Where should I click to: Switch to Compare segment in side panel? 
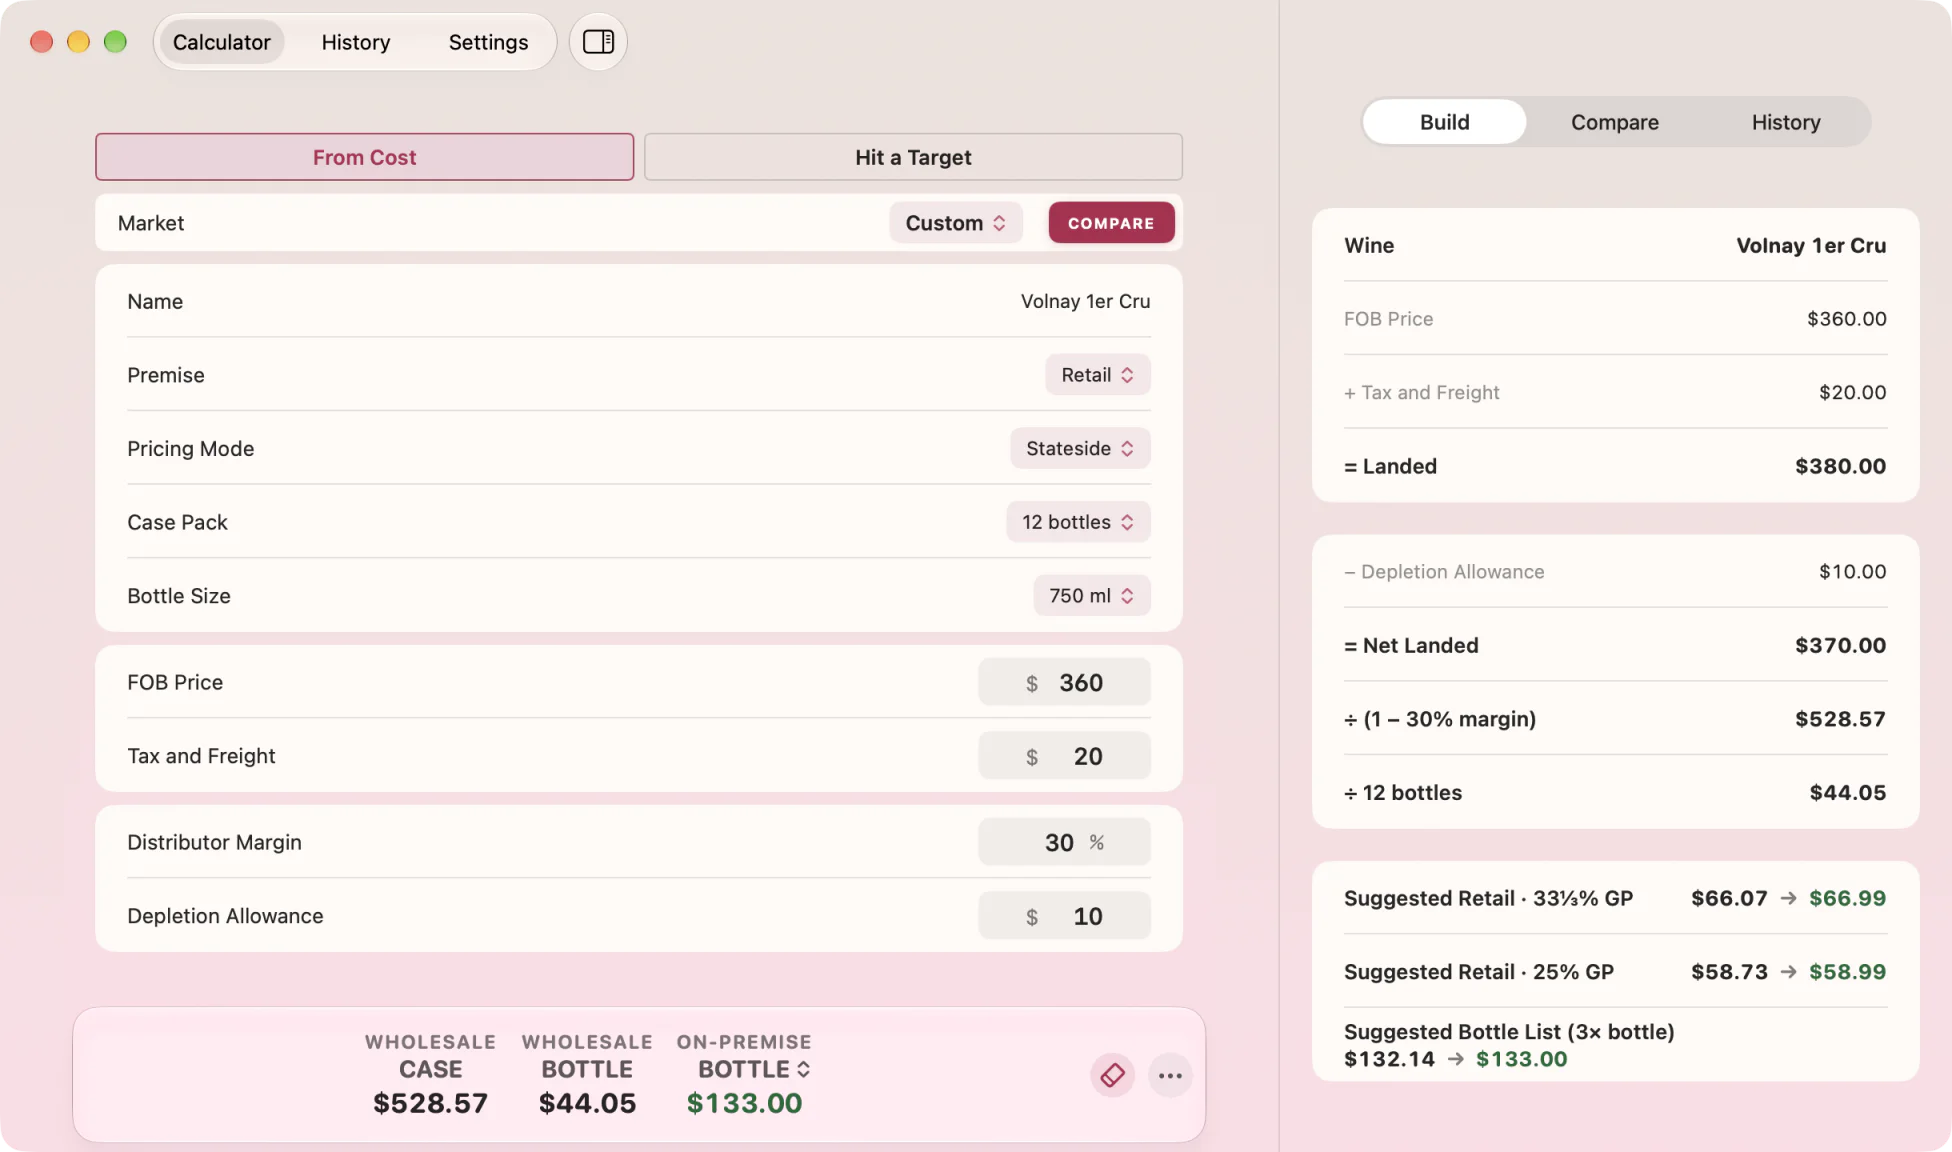(1614, 122)
